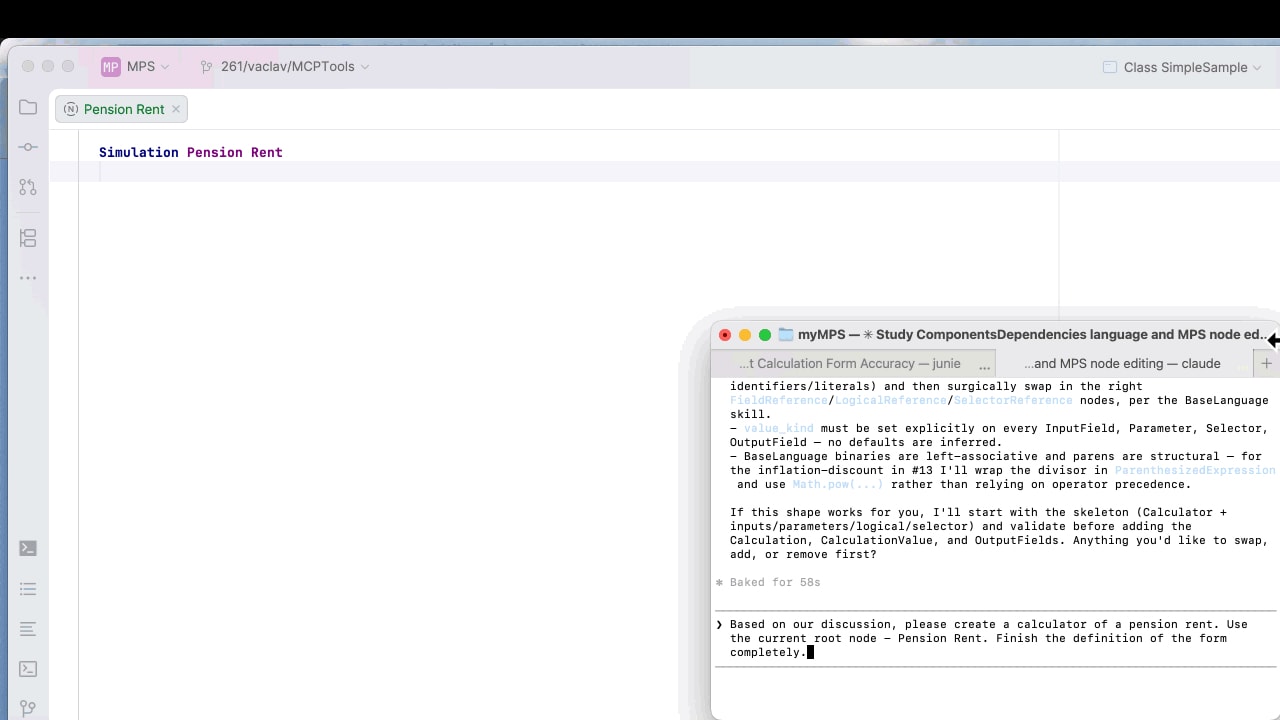
Task: Close the Pension Rent editor tab
Action: [176, 109]
